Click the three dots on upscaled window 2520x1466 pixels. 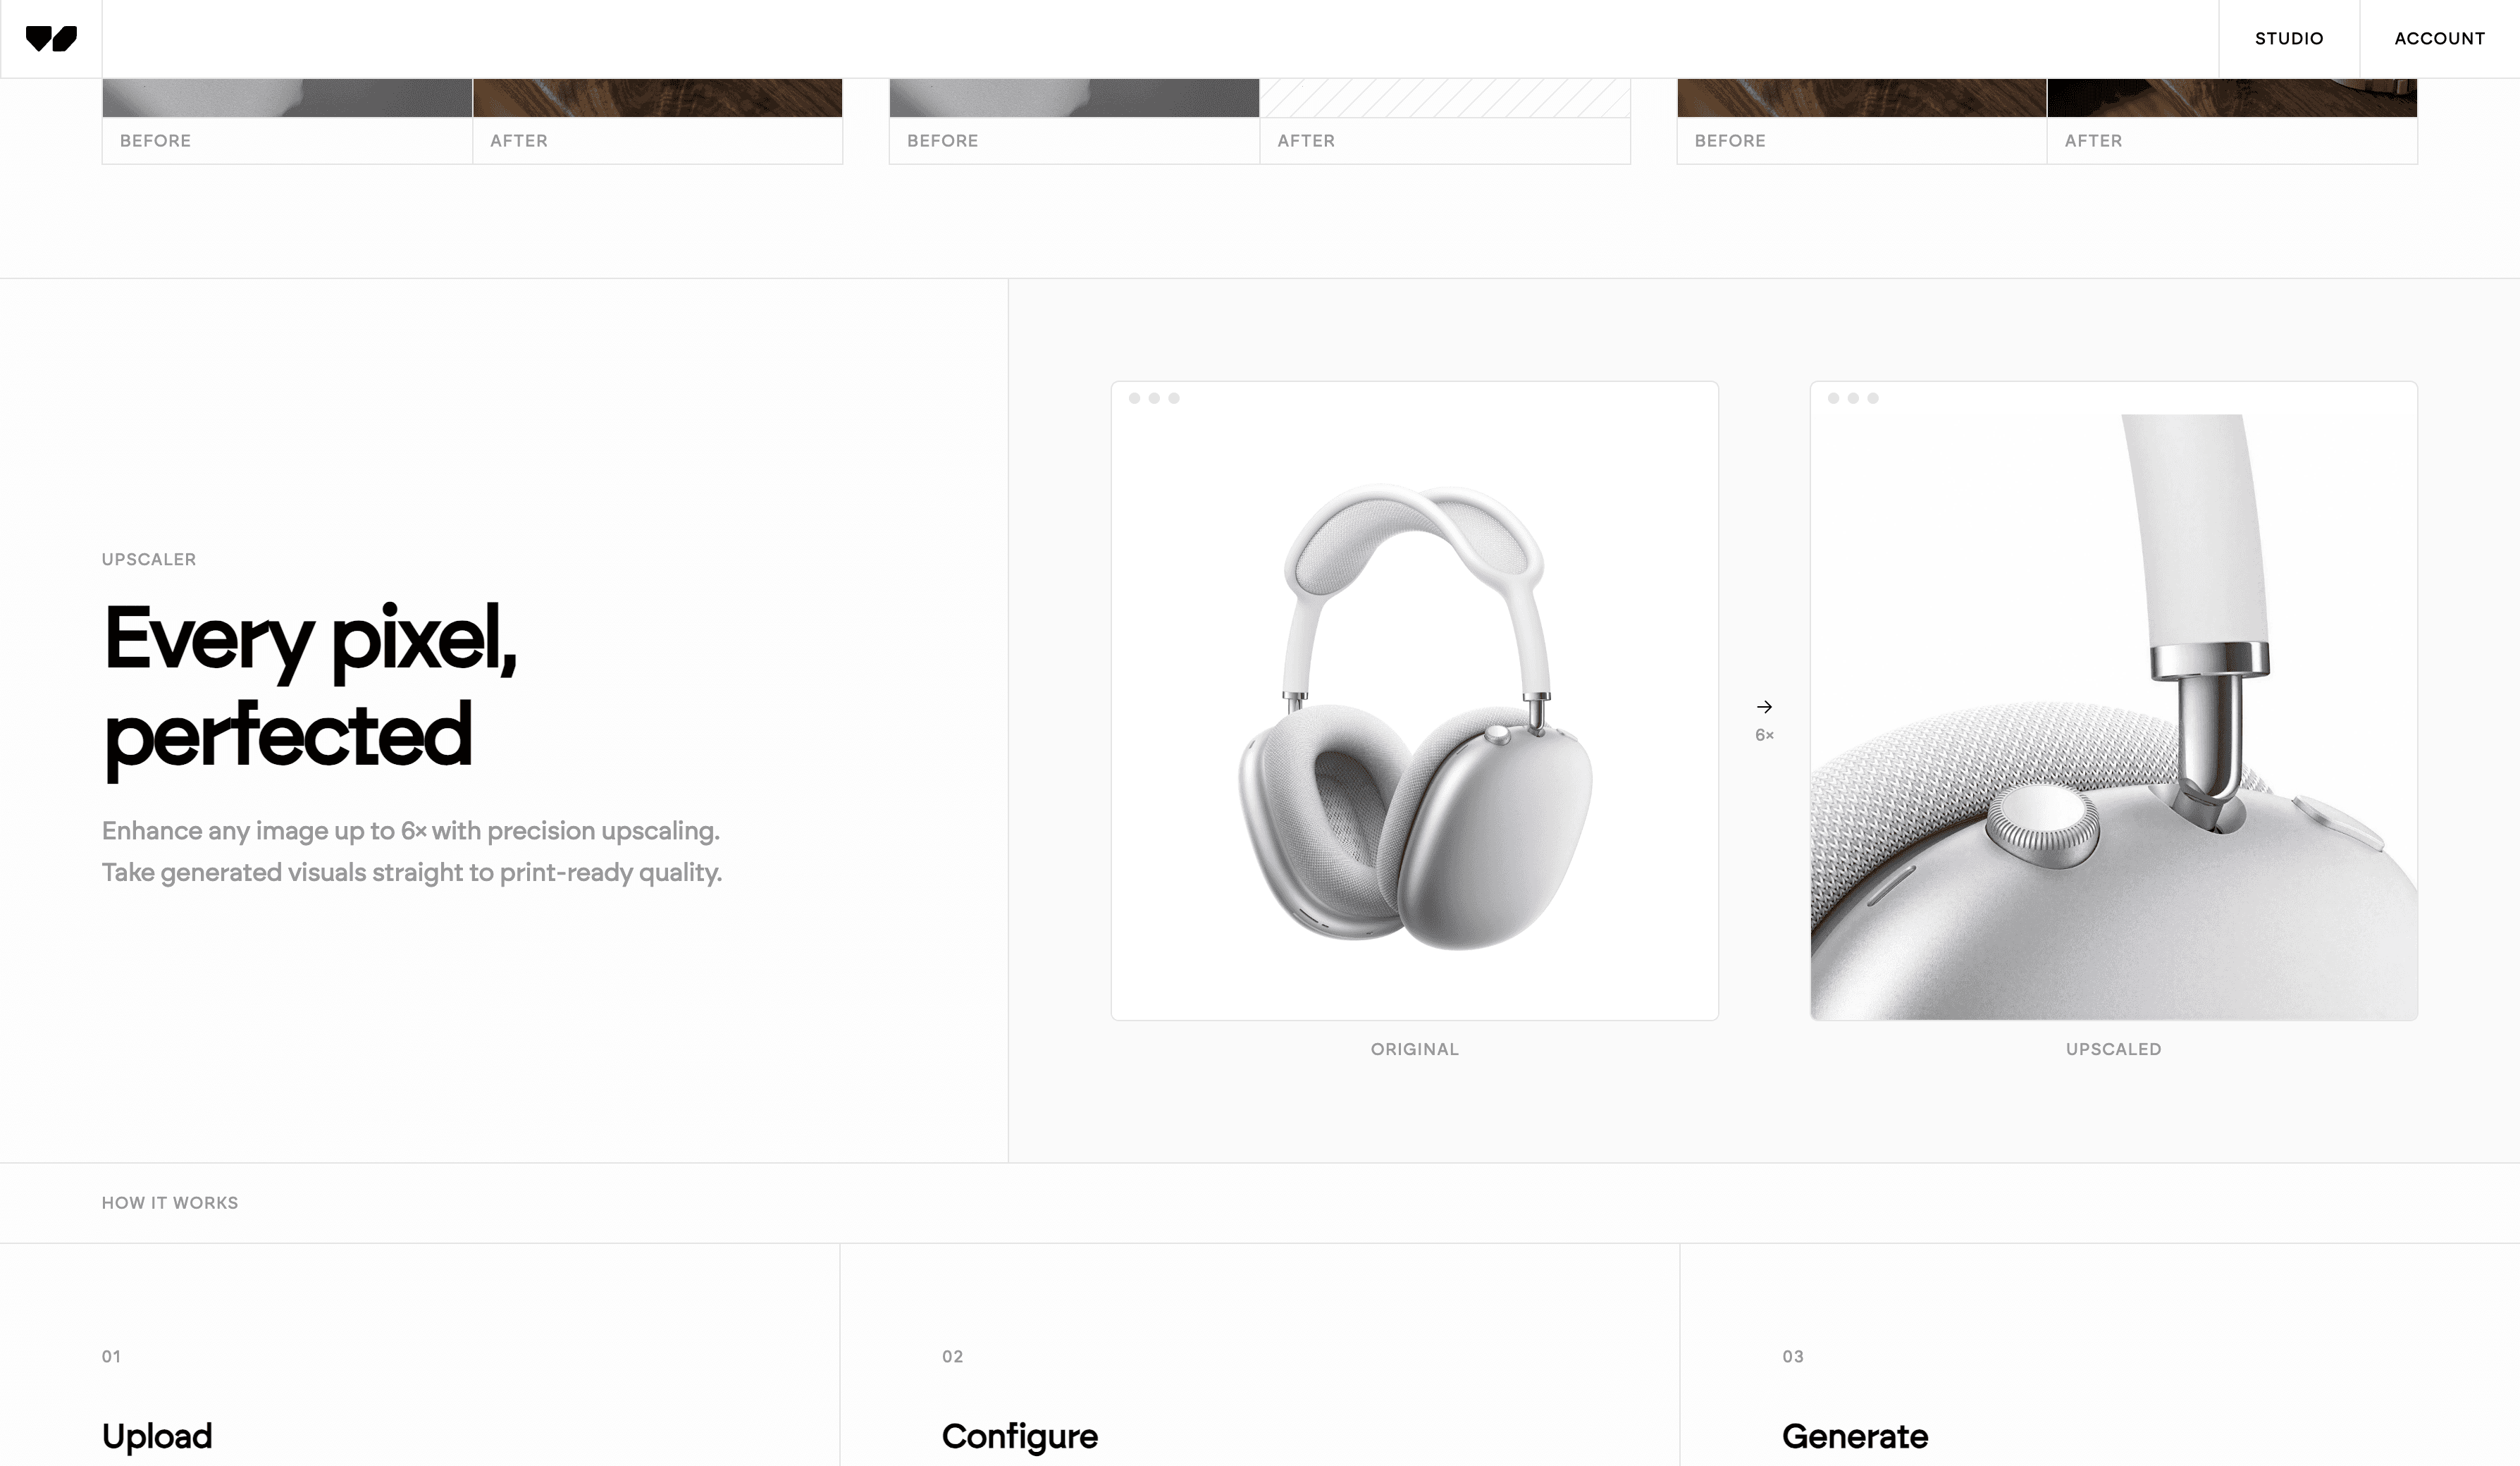pos(1853,398)
